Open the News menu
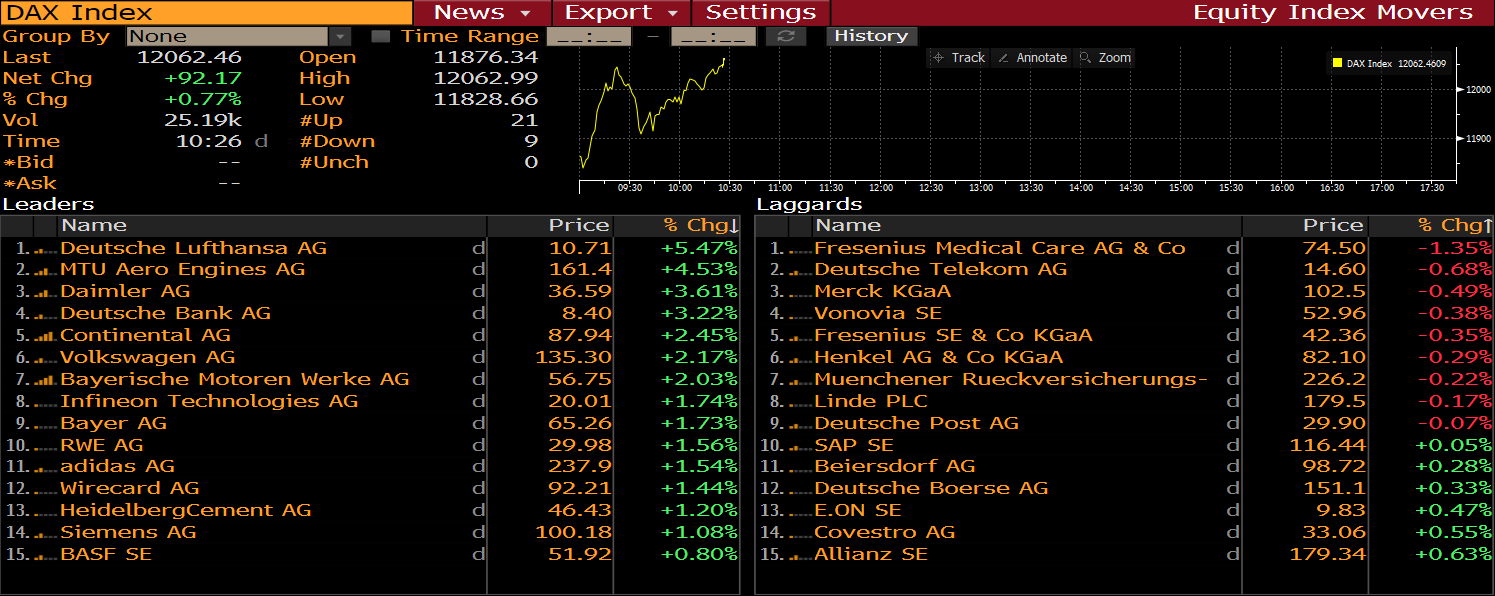The width and height of the screenshot is (1495, 596). [482, 13]
